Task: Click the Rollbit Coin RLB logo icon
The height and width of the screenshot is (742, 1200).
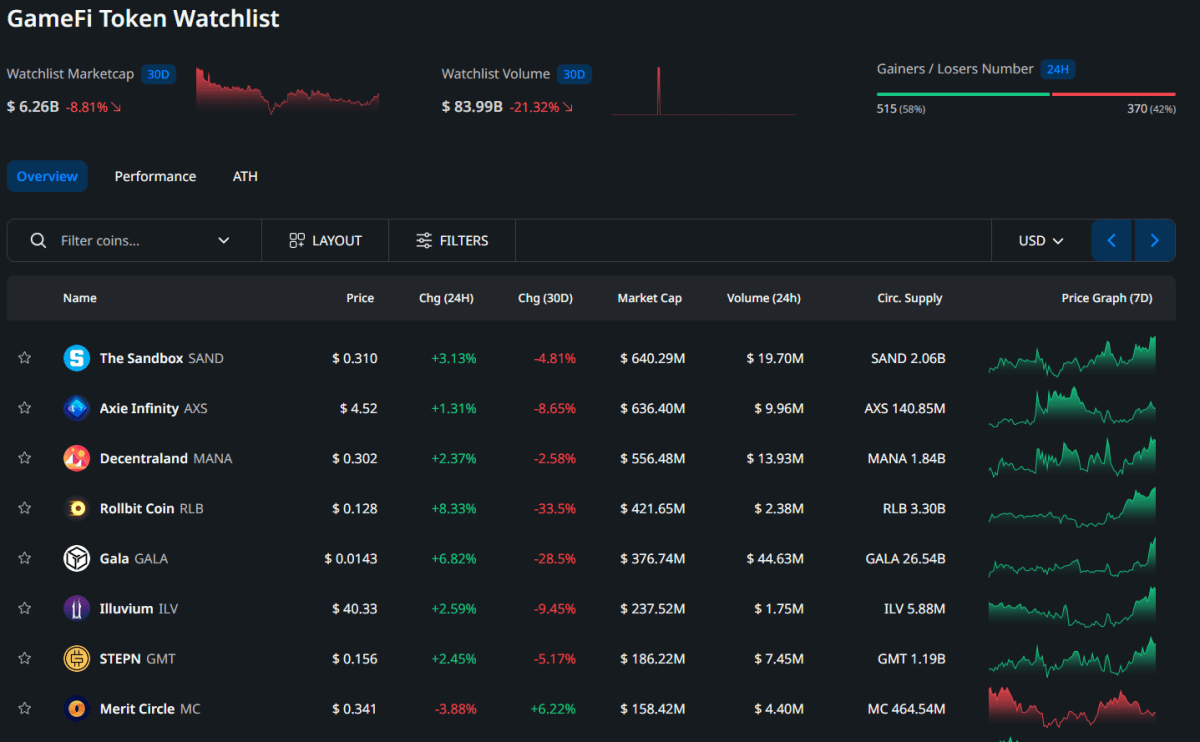Action: pyautogui.click(x=77, y=508)
